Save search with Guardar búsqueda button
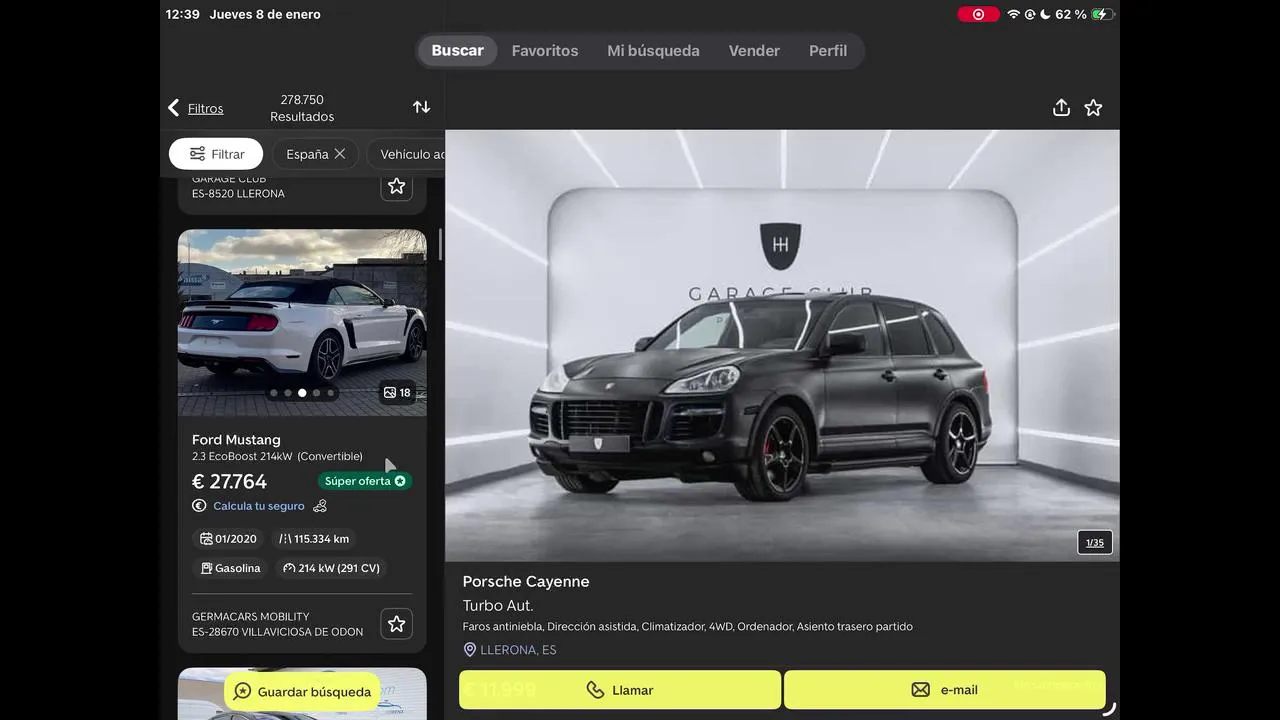This screenshot has height=720, width=1280. (x=303, y=691)
